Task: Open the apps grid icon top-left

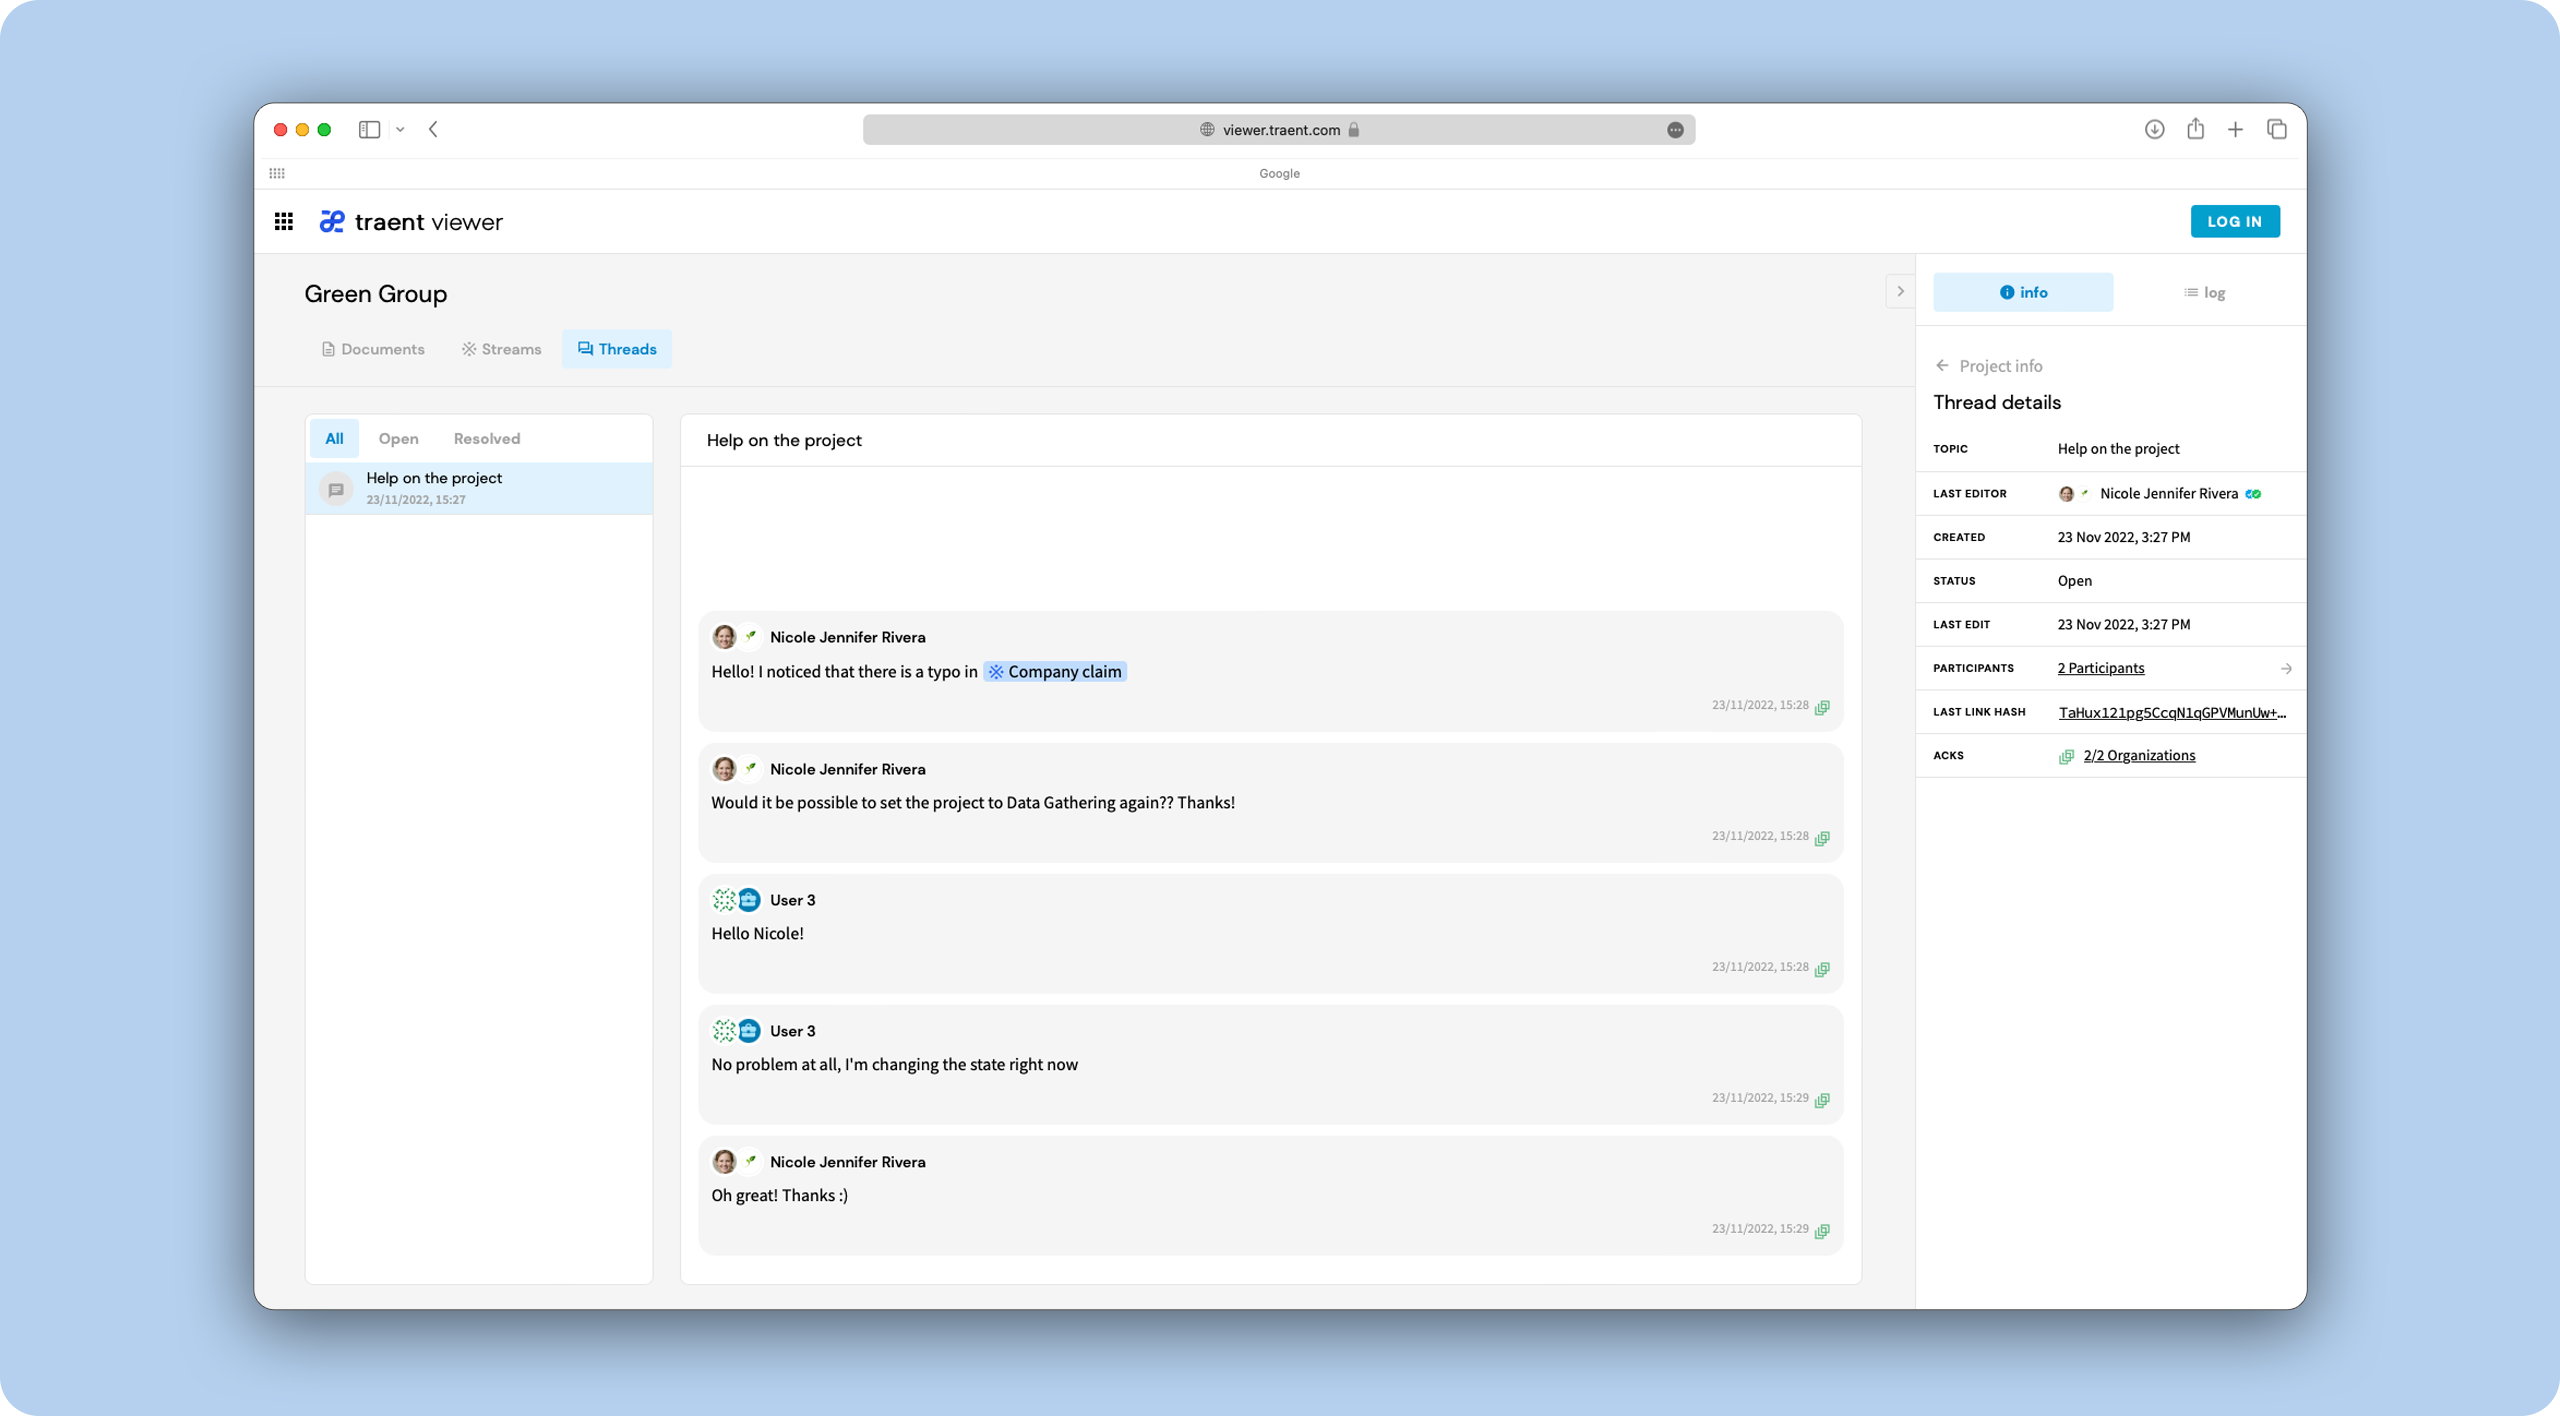Action: click(x=284, y=221)
